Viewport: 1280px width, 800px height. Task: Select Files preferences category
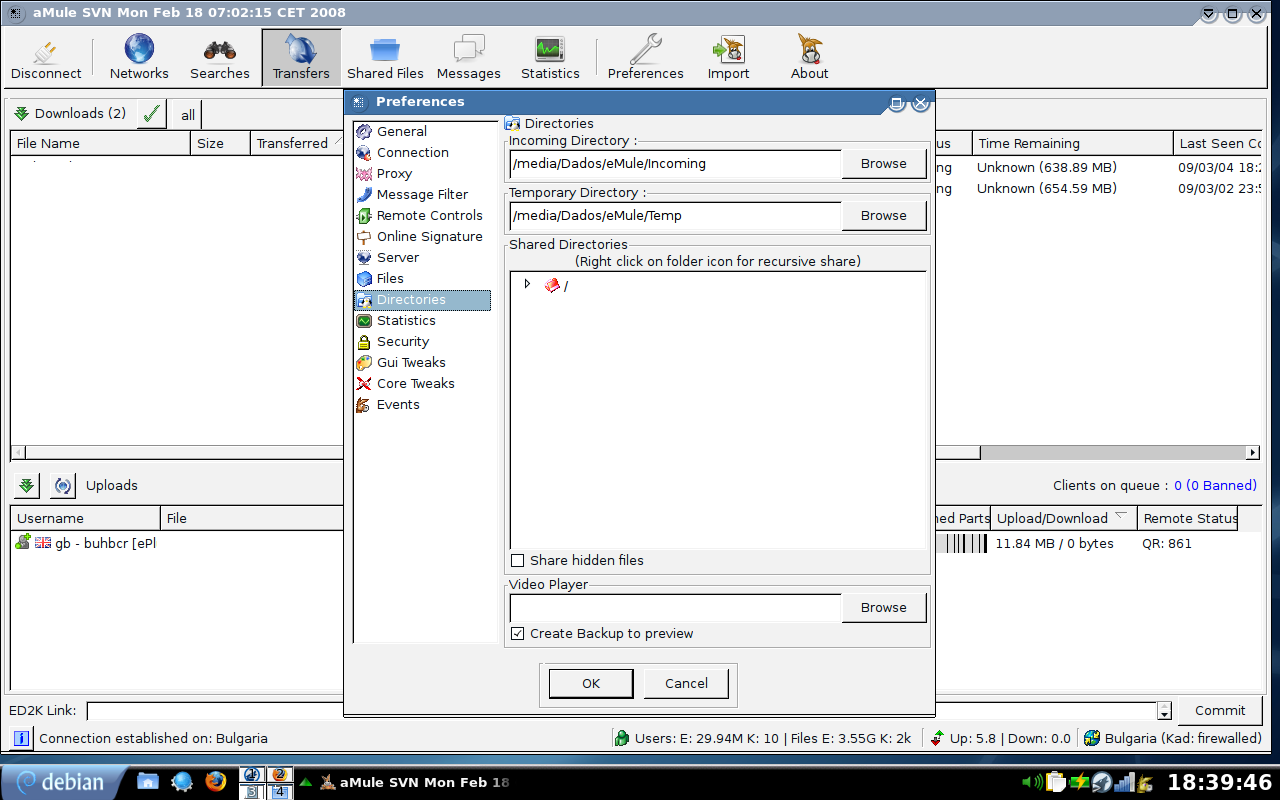(390, 278)
